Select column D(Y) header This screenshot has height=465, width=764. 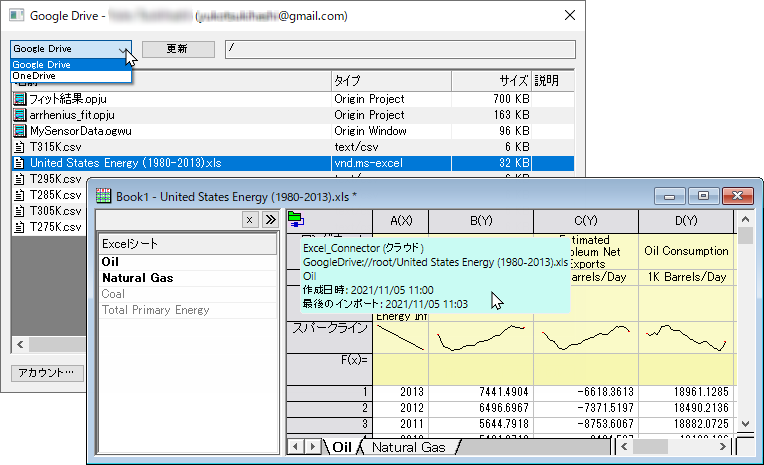[x=686, y=221]
